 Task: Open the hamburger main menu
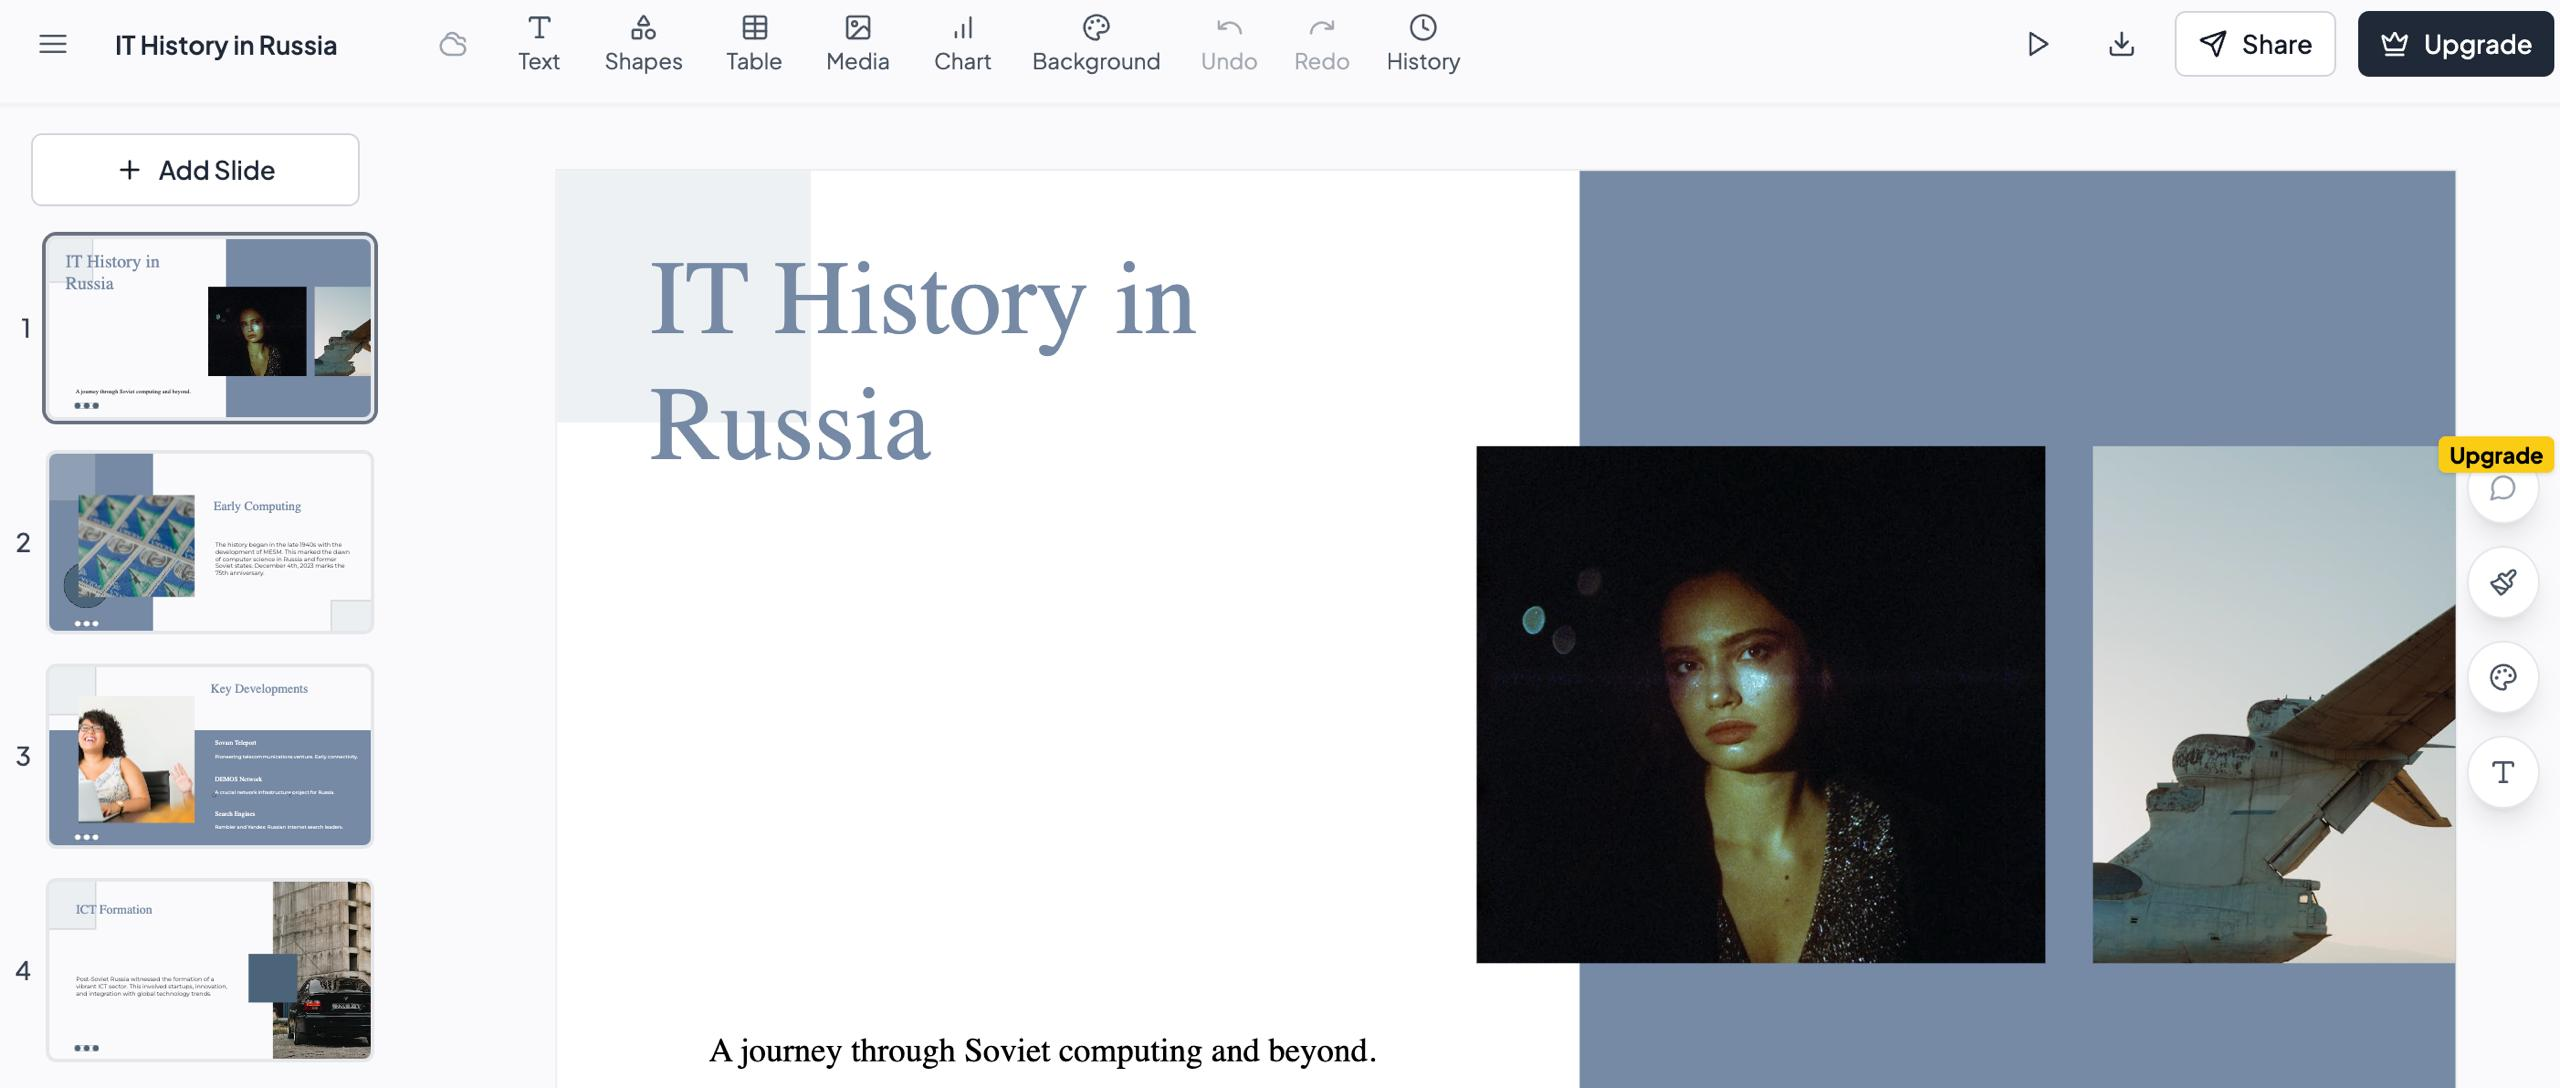coord(53,44)
